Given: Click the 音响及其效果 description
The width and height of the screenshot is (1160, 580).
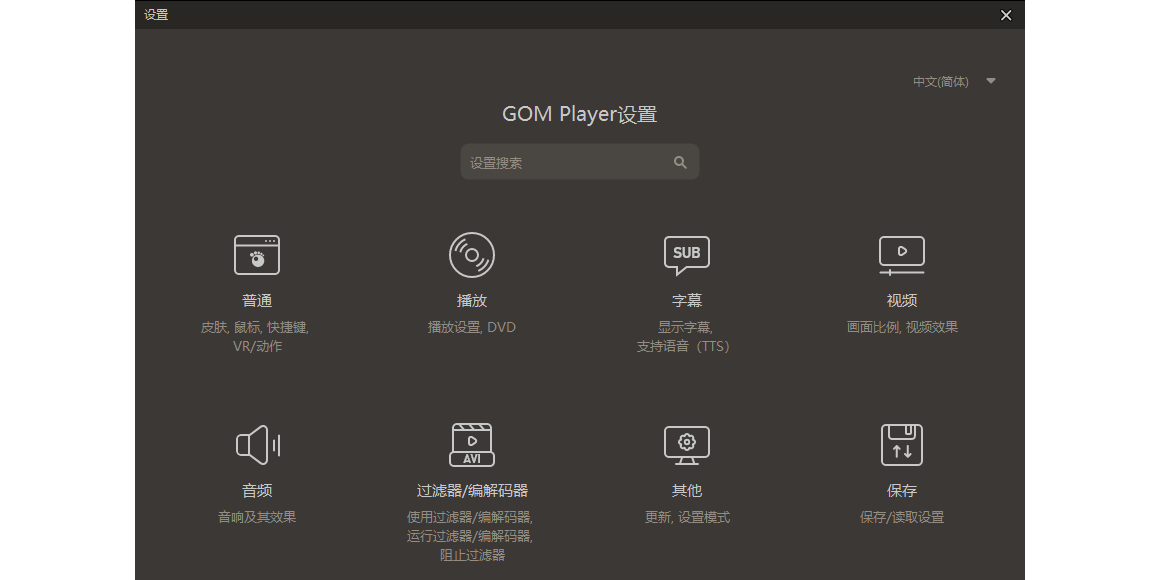Looking at the screenshot, I should [x=257, y=517].
